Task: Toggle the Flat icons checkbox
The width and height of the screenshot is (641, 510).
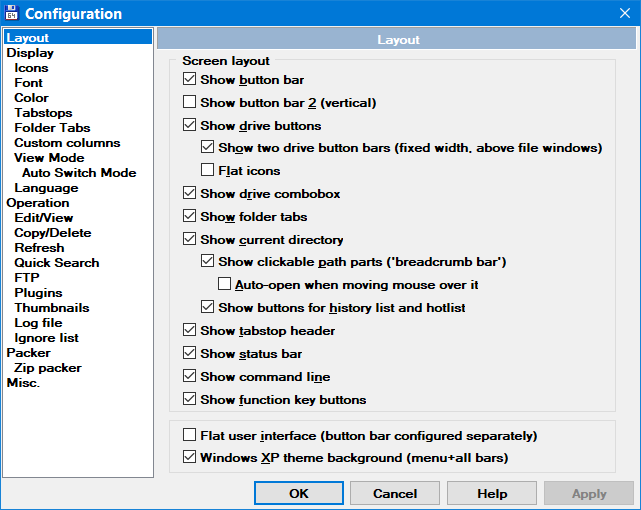Action: coord(208,171)
